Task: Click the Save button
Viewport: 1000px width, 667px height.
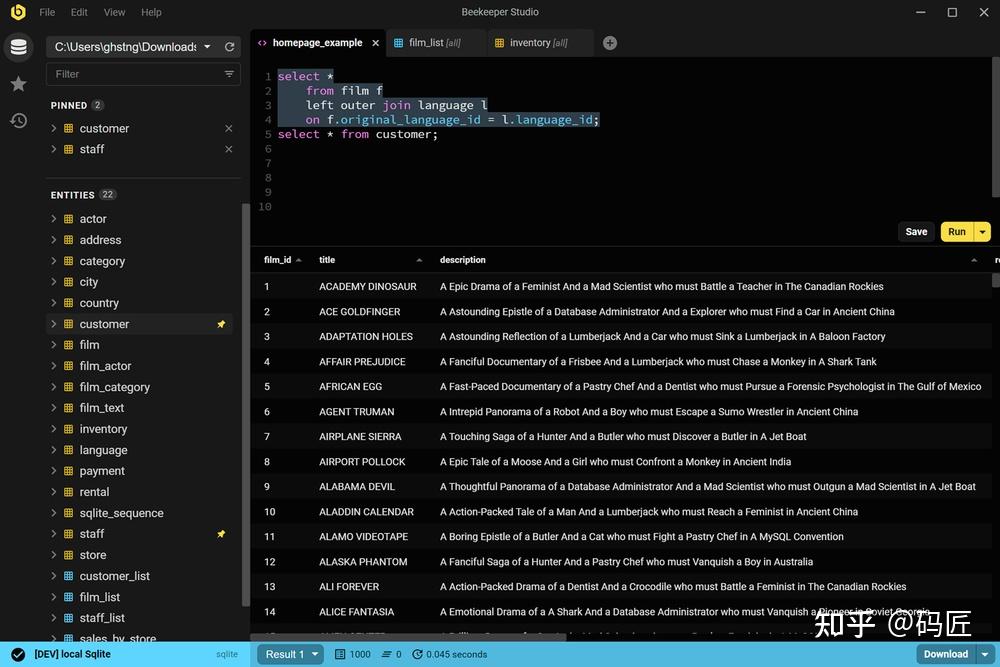Action: click(x=916, y=231)
